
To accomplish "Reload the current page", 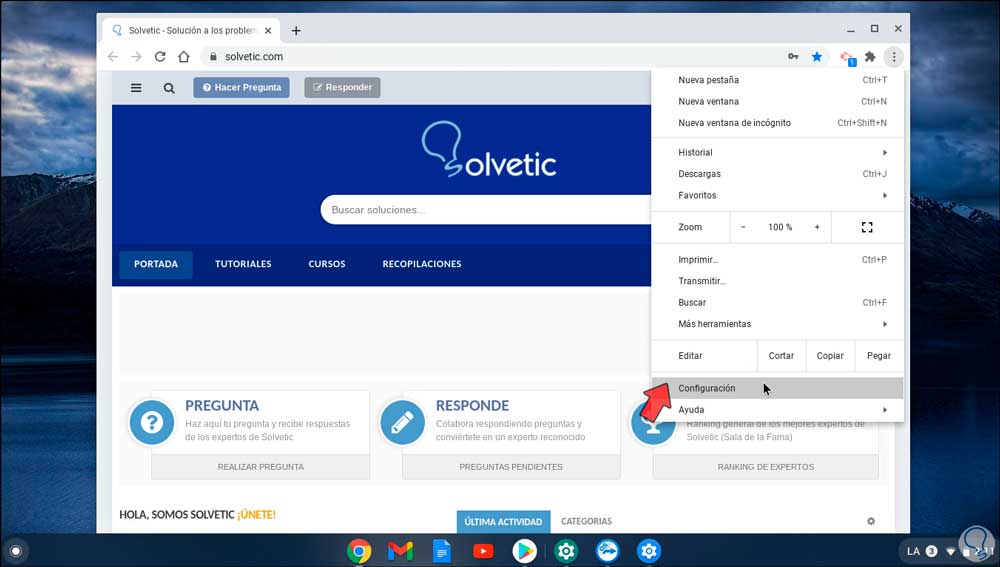I will point(160,57).
